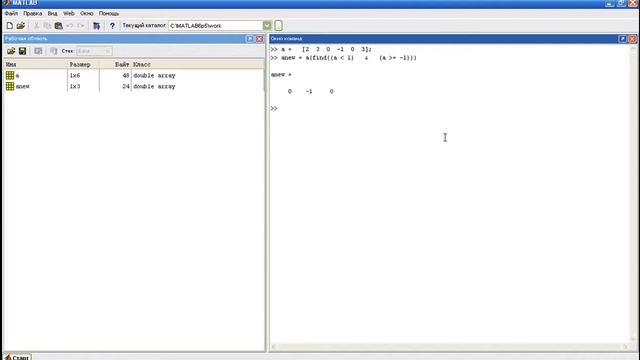Viewport: 640px width, 360px height.
Task: Open the Старт button at bottom left
Action: [17, 357]
